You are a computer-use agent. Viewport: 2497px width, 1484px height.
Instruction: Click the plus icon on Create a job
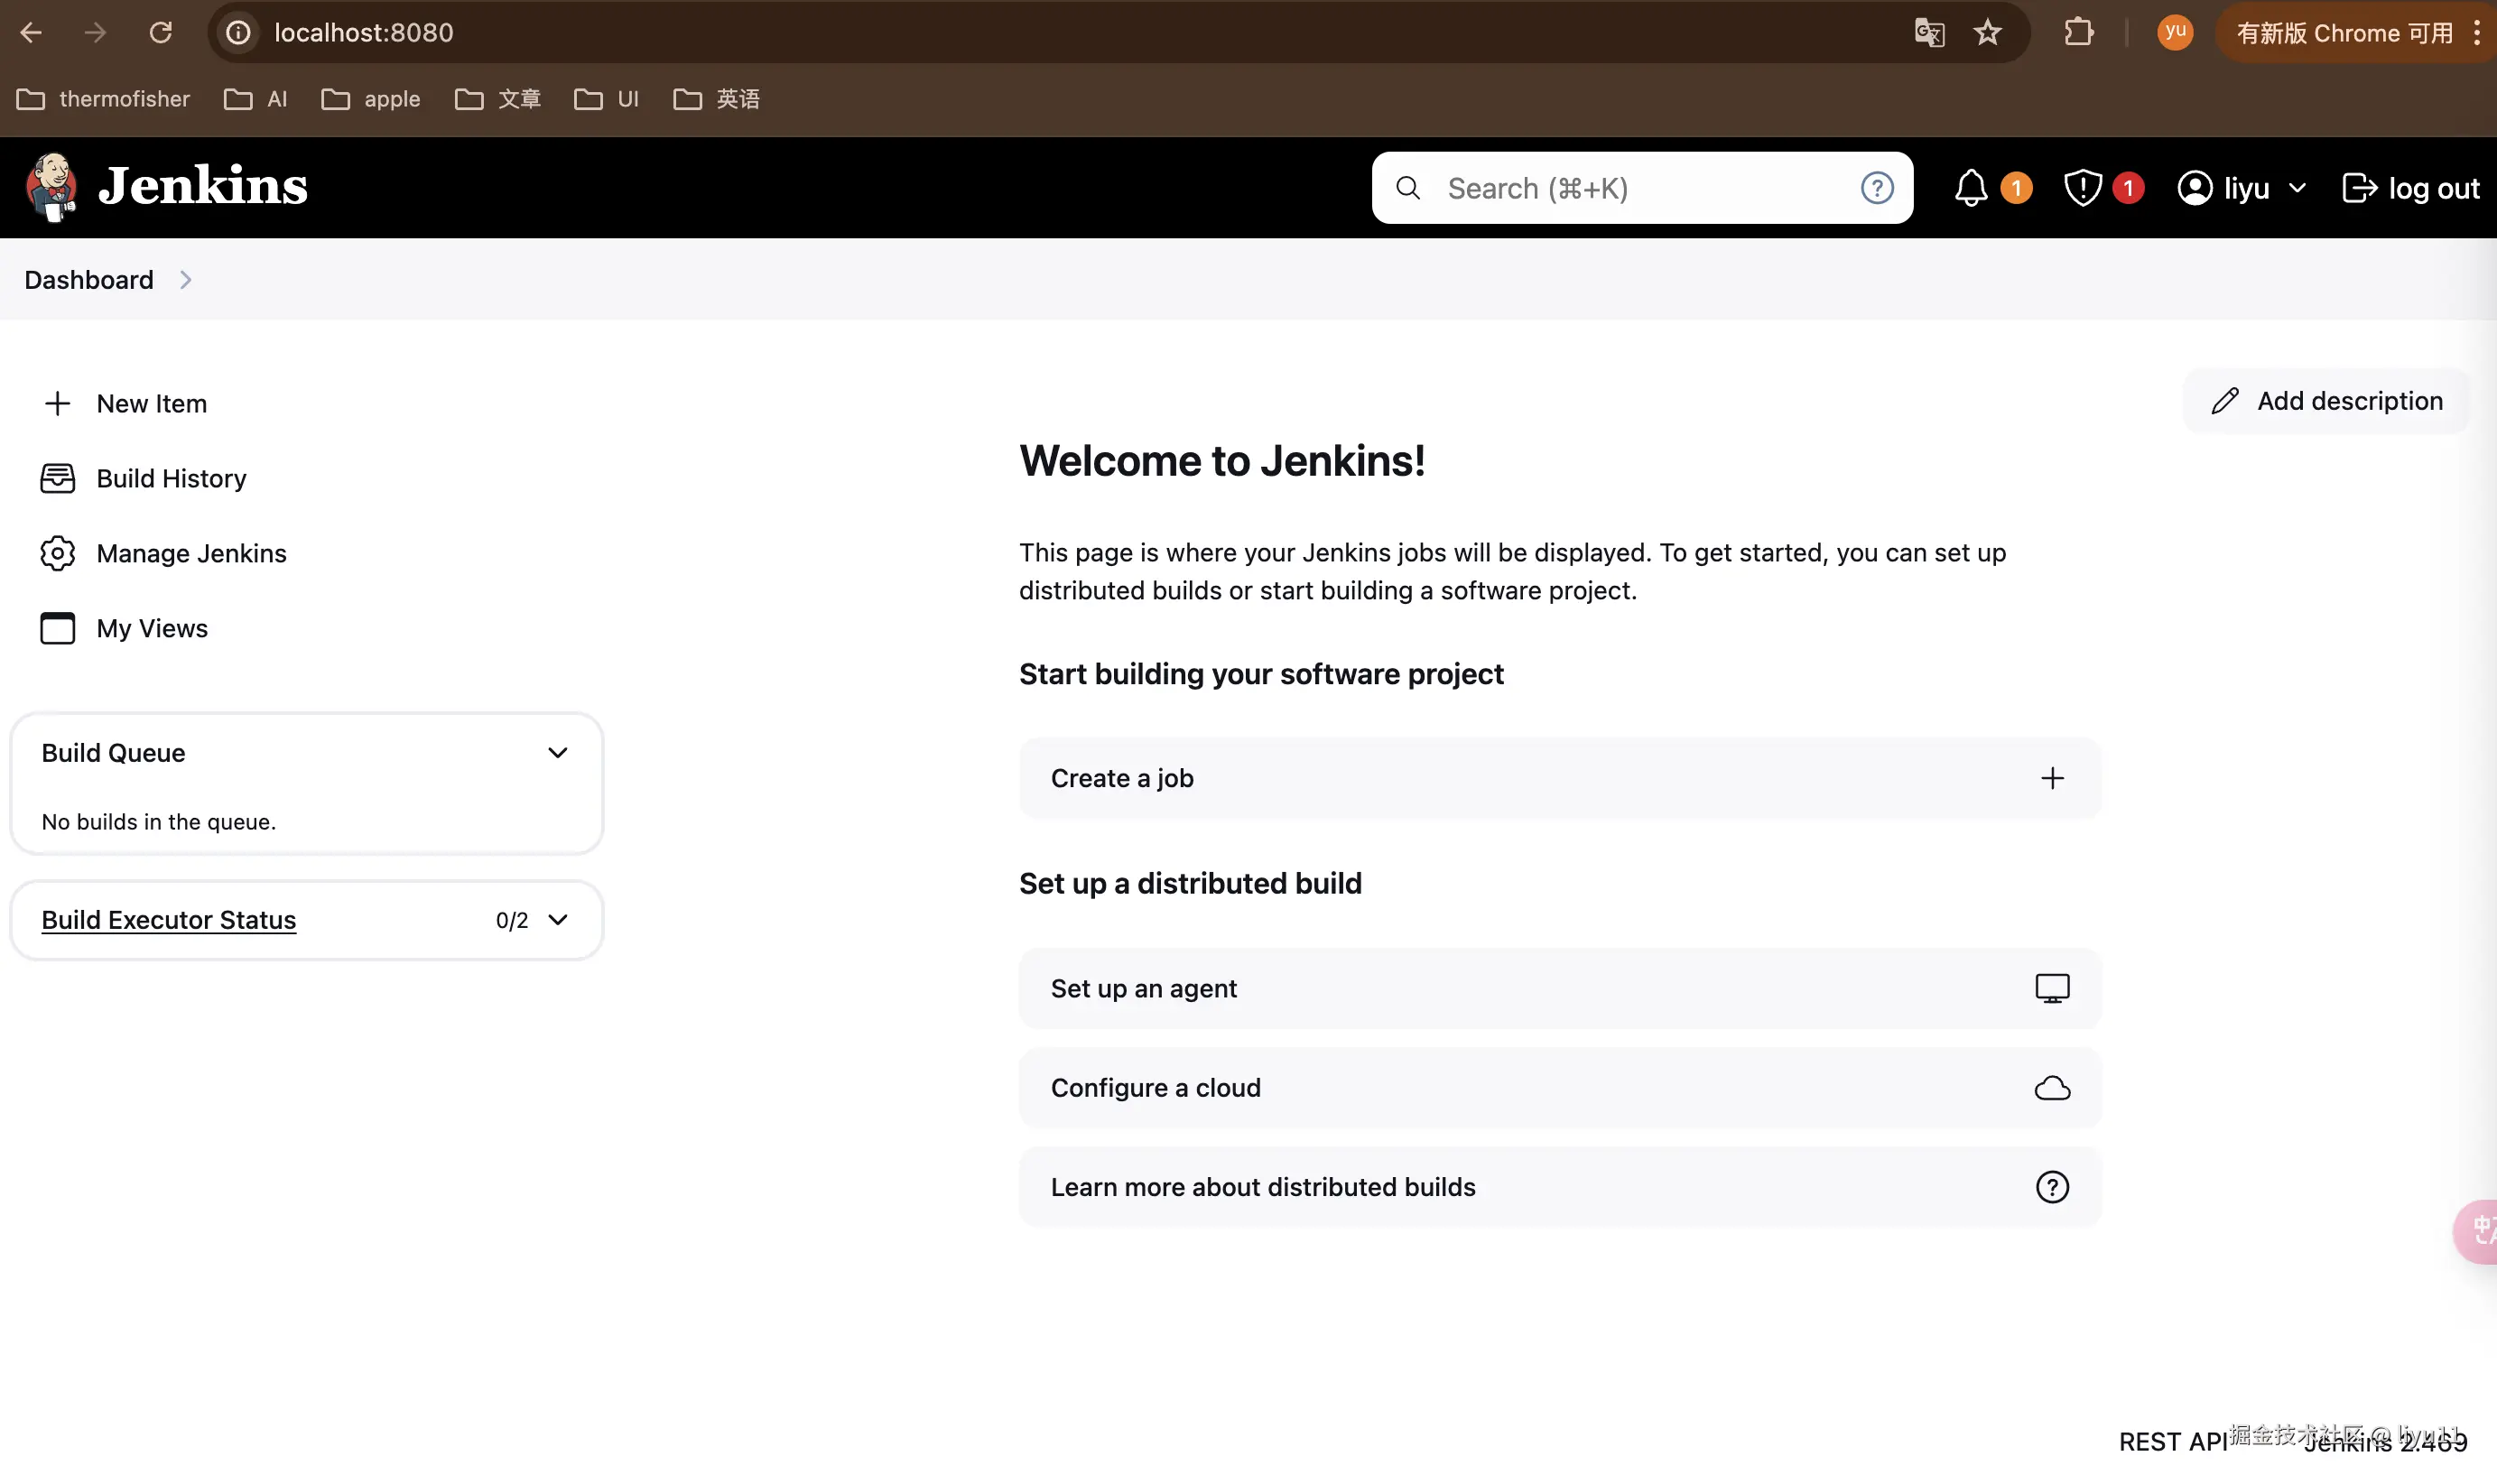click(2051, 778)
